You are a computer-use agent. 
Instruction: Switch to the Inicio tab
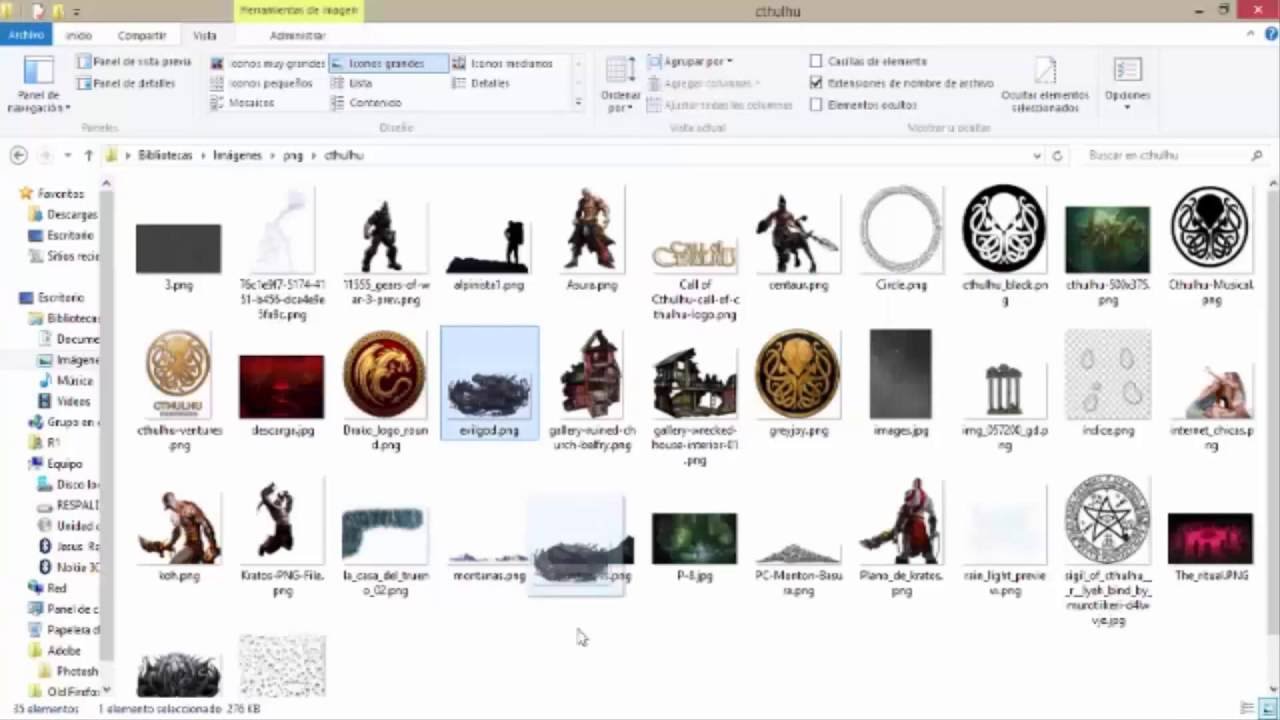coord(79,35)
